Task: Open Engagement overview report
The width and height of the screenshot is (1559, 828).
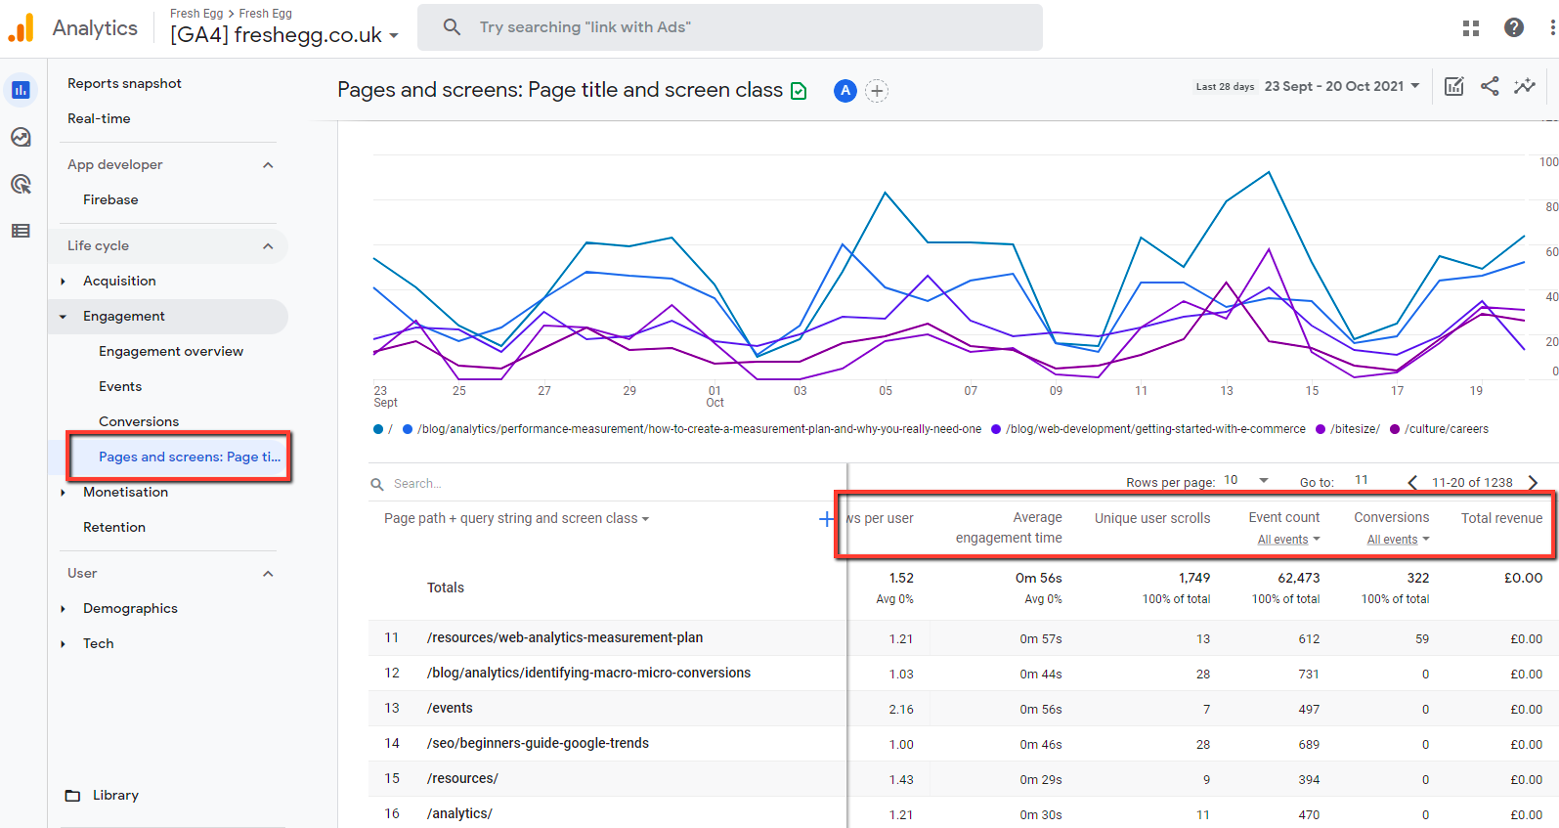Action: (x=171, y=351)
